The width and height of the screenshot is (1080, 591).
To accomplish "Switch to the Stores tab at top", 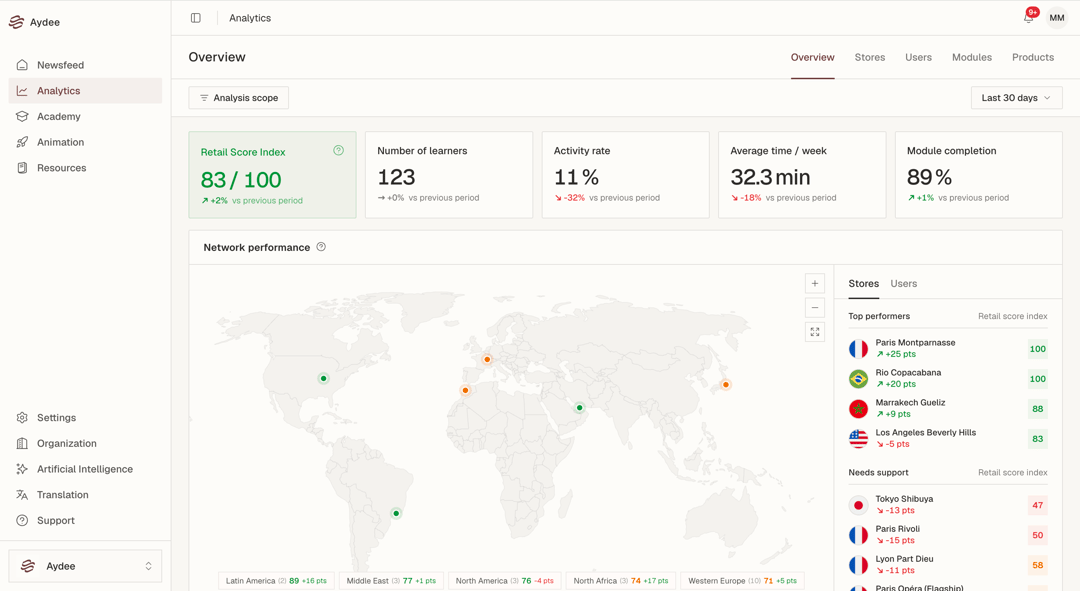I will (869, 57).
